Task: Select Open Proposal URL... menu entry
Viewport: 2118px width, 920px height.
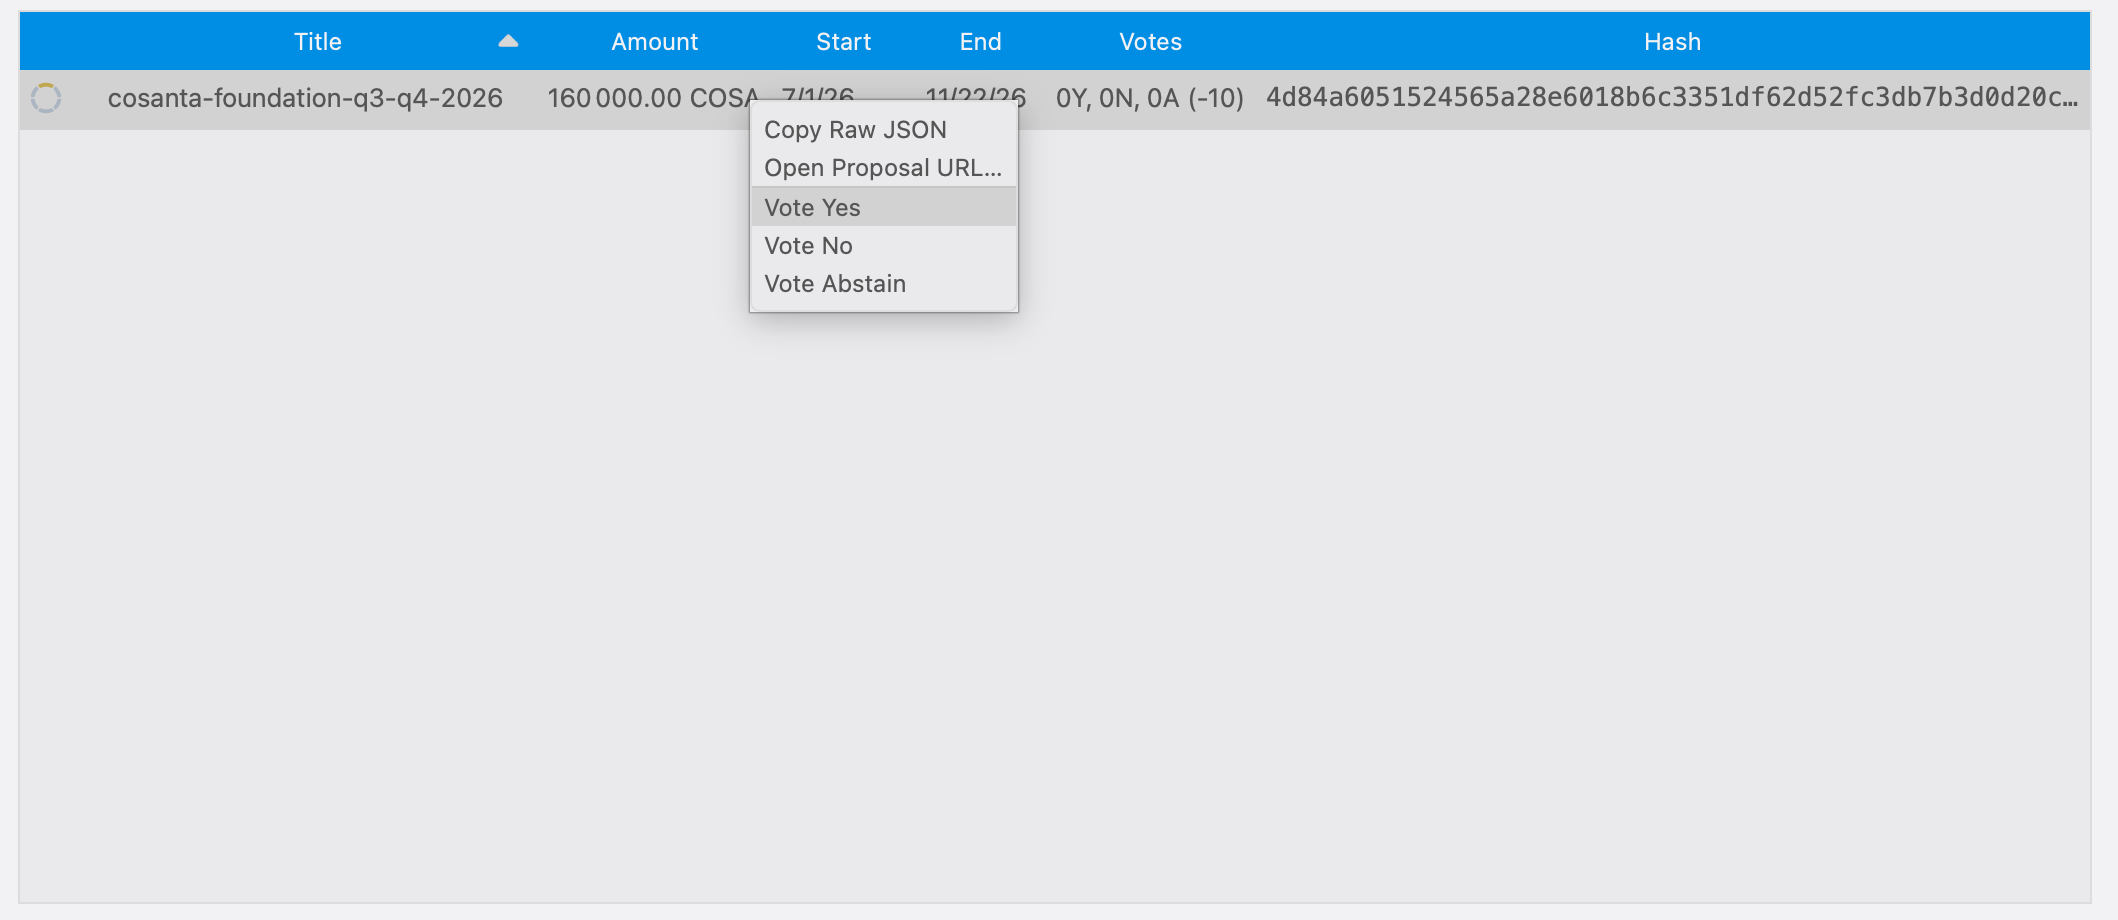Action: [884, 168]
